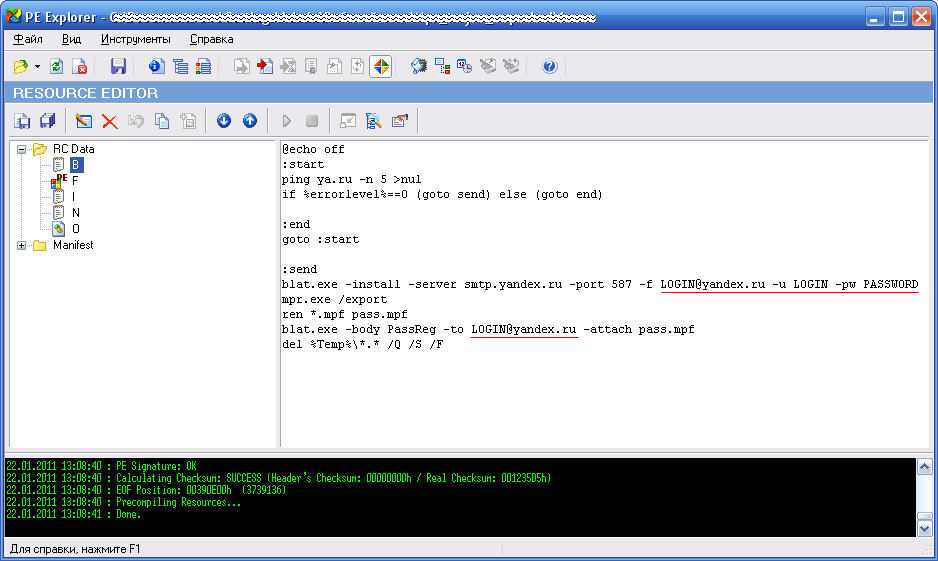
Task: Open a file with the yellow folder icon
Action: 21,66
